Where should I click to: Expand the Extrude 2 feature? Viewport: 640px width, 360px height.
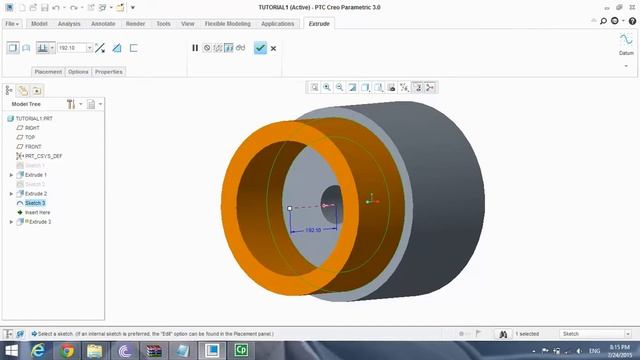tap(11, 193)
